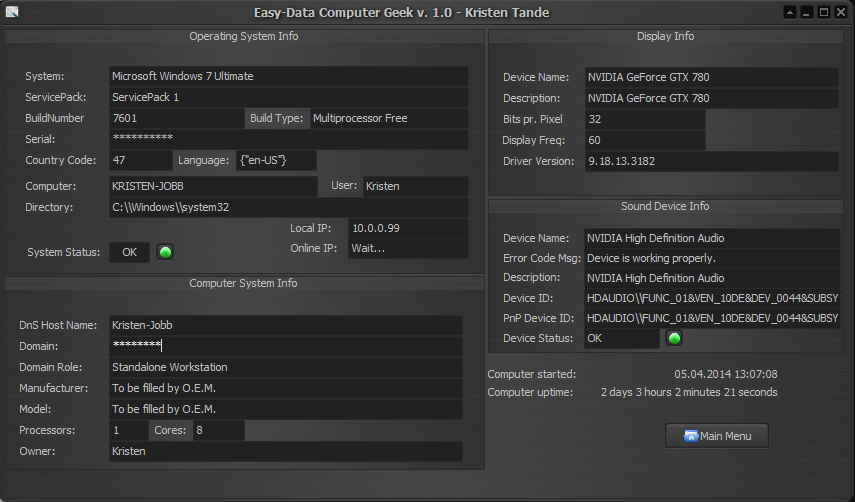The width and height of the screenshot is (855, 502).
Task: Click the Main Menu button
Action: coord(716,436)
